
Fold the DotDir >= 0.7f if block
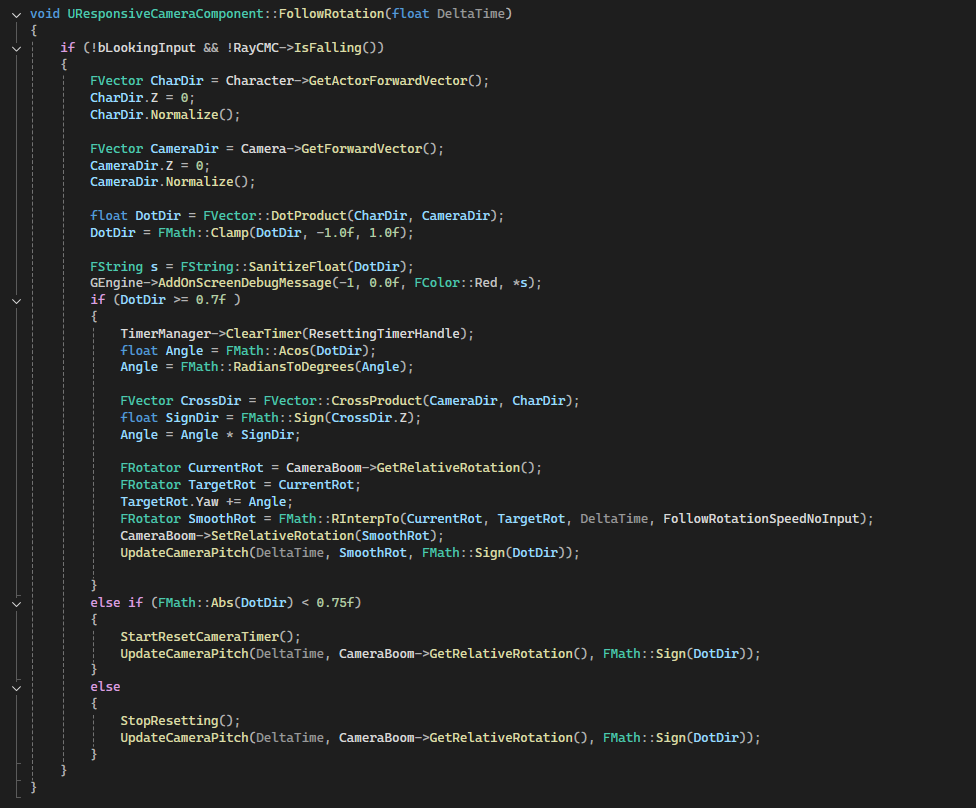(x=17, y=300)
